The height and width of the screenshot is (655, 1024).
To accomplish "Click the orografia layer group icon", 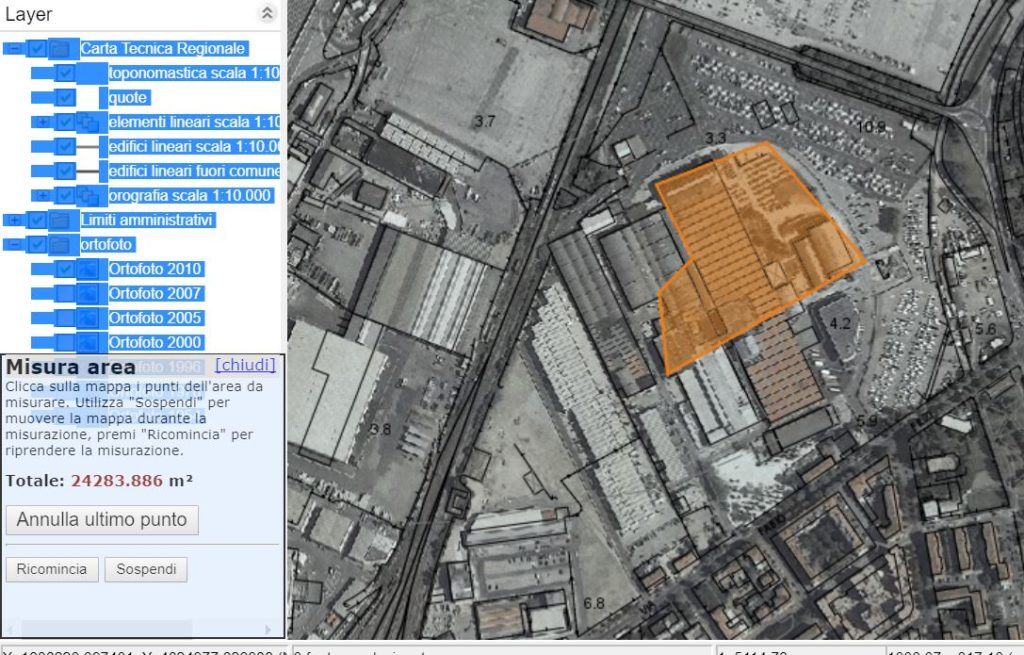I will tap(88, 196).
